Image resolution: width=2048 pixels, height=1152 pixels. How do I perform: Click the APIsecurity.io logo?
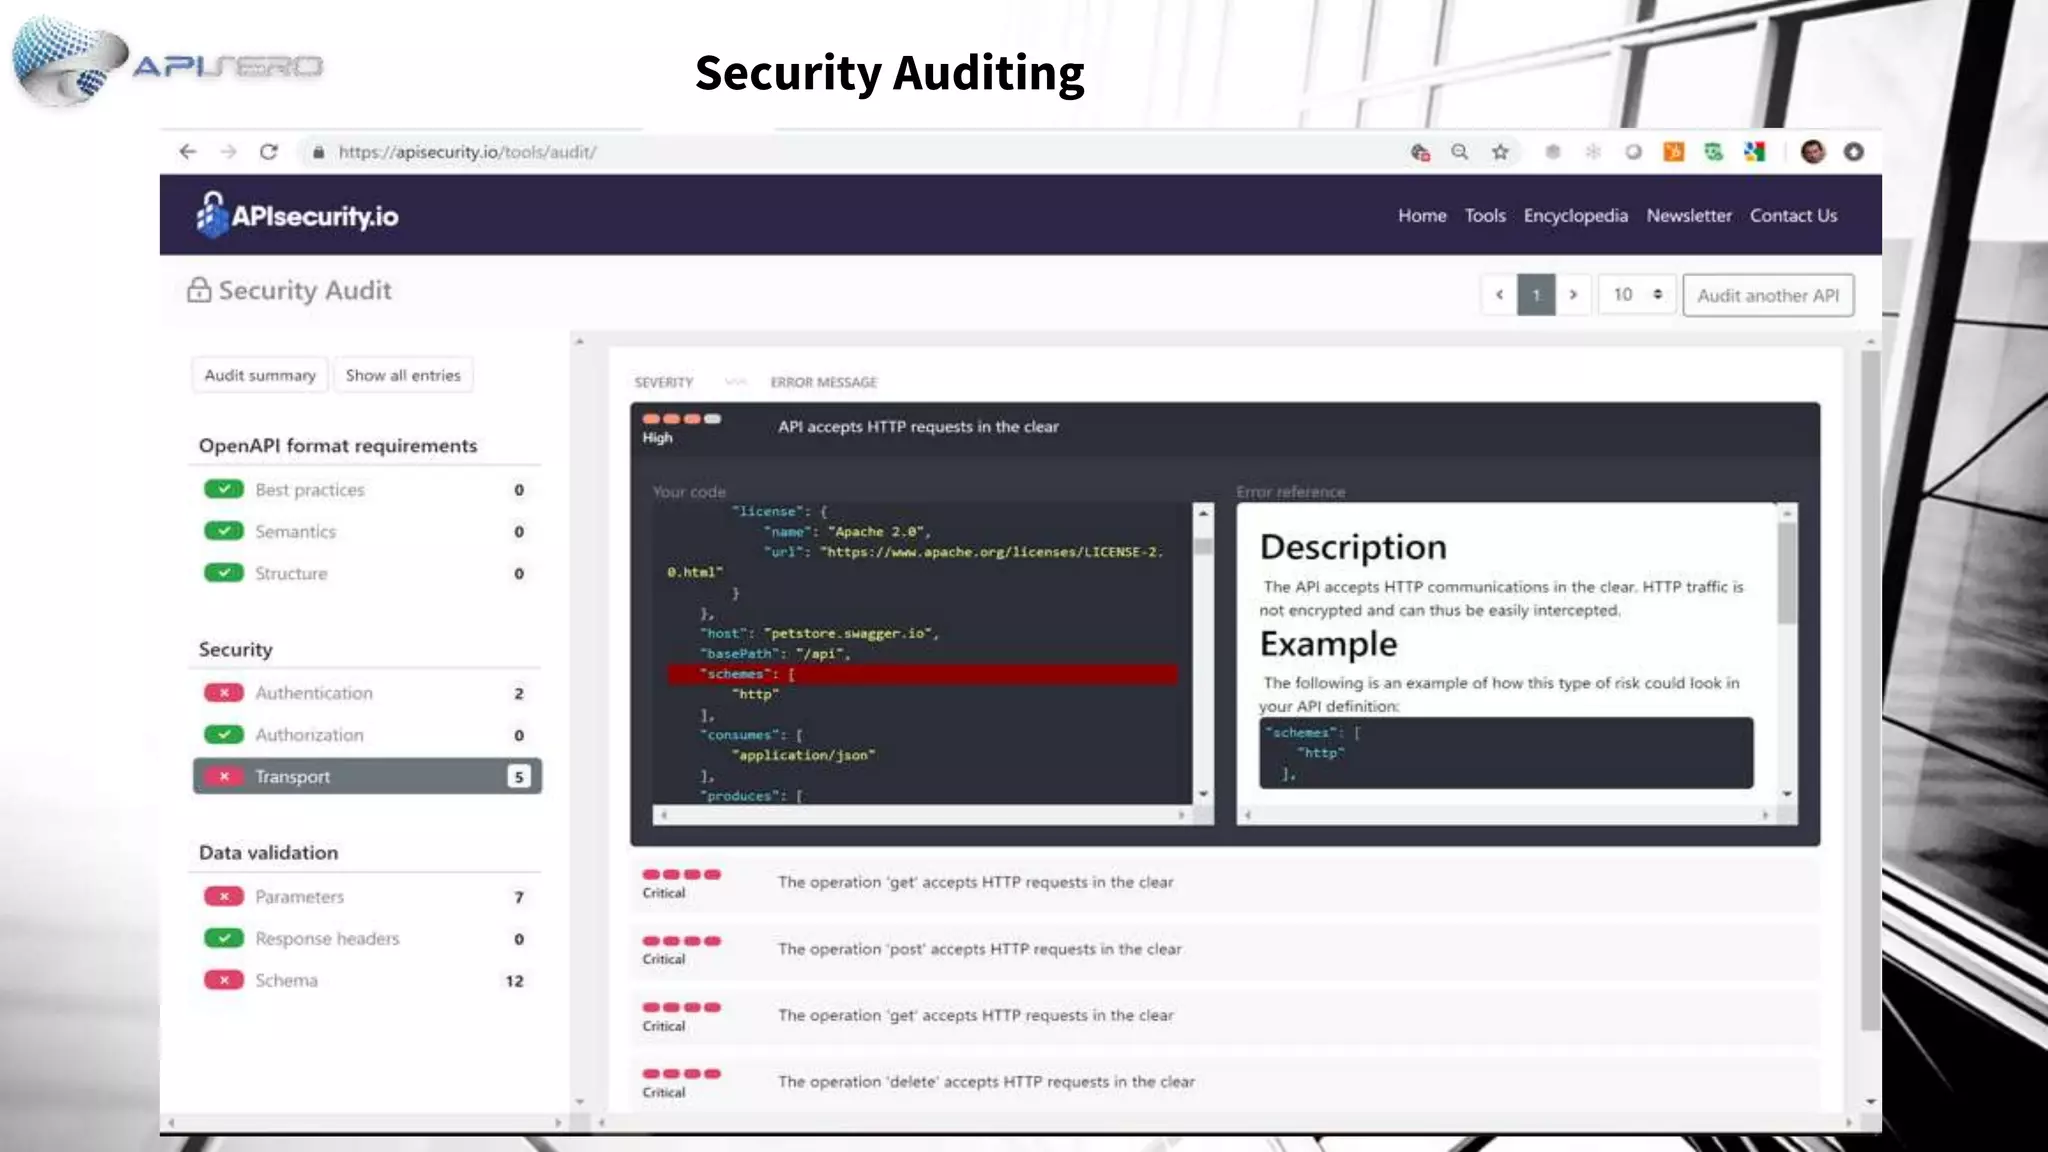[x=297, y=215]
